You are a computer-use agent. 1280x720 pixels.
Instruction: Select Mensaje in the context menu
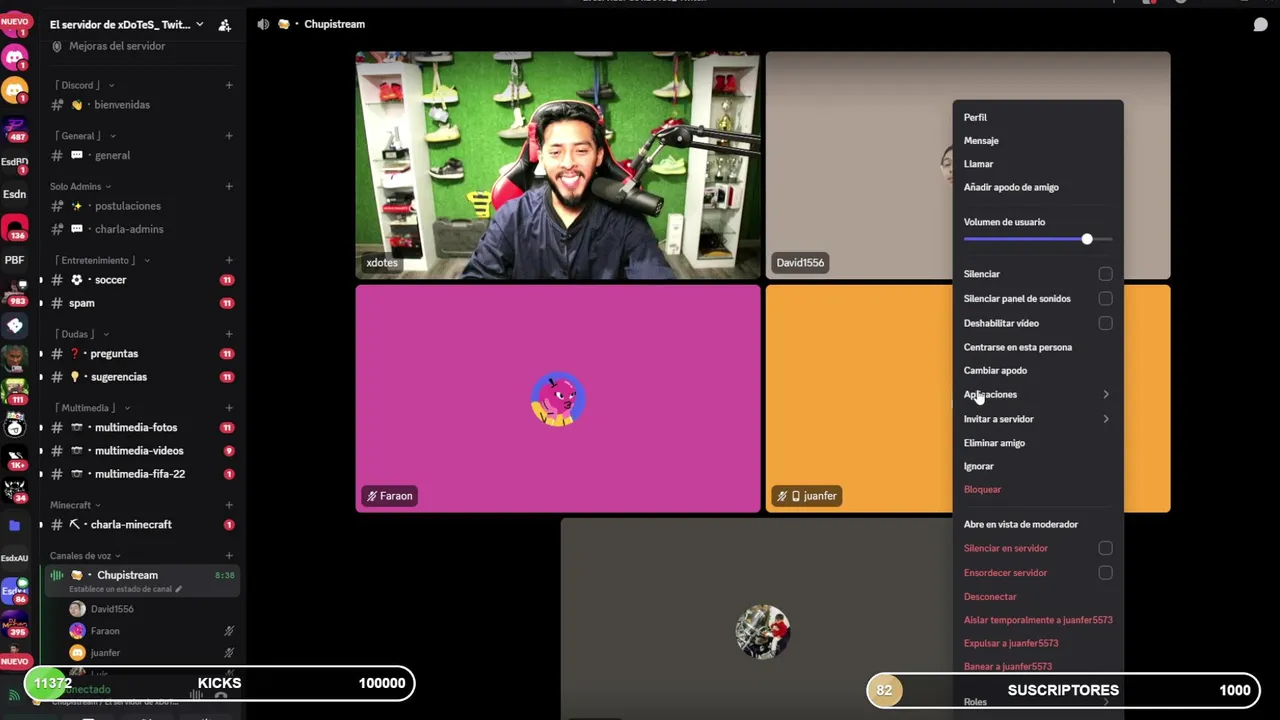click(981, 141)
